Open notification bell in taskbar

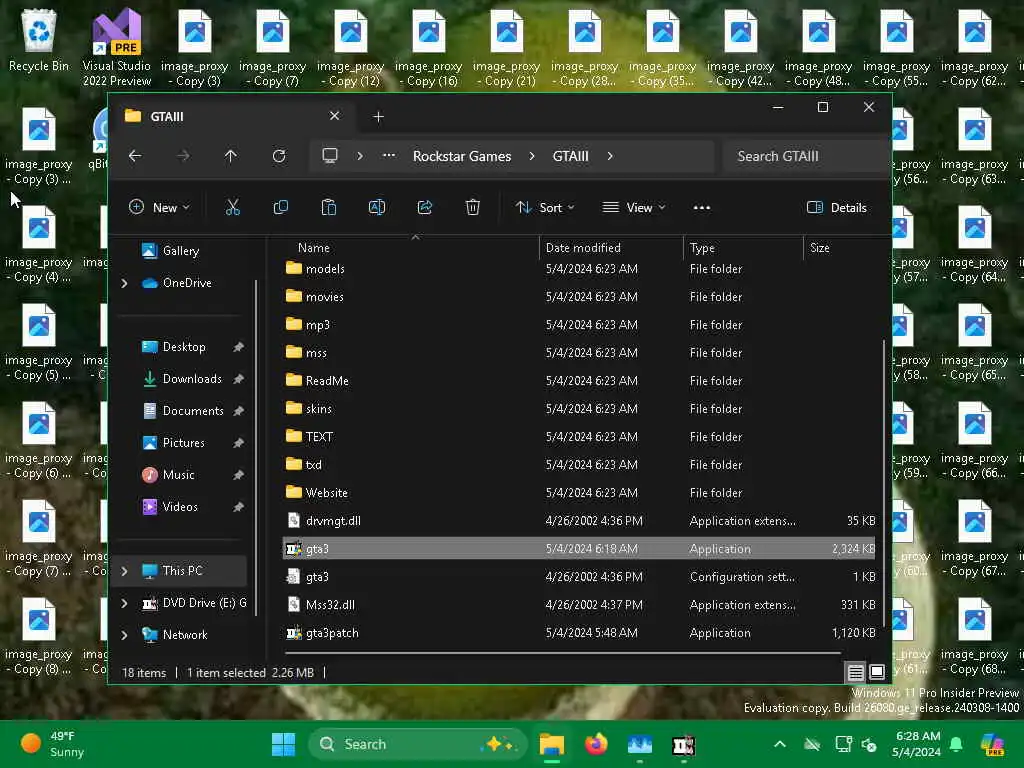(x=956, y=744)
